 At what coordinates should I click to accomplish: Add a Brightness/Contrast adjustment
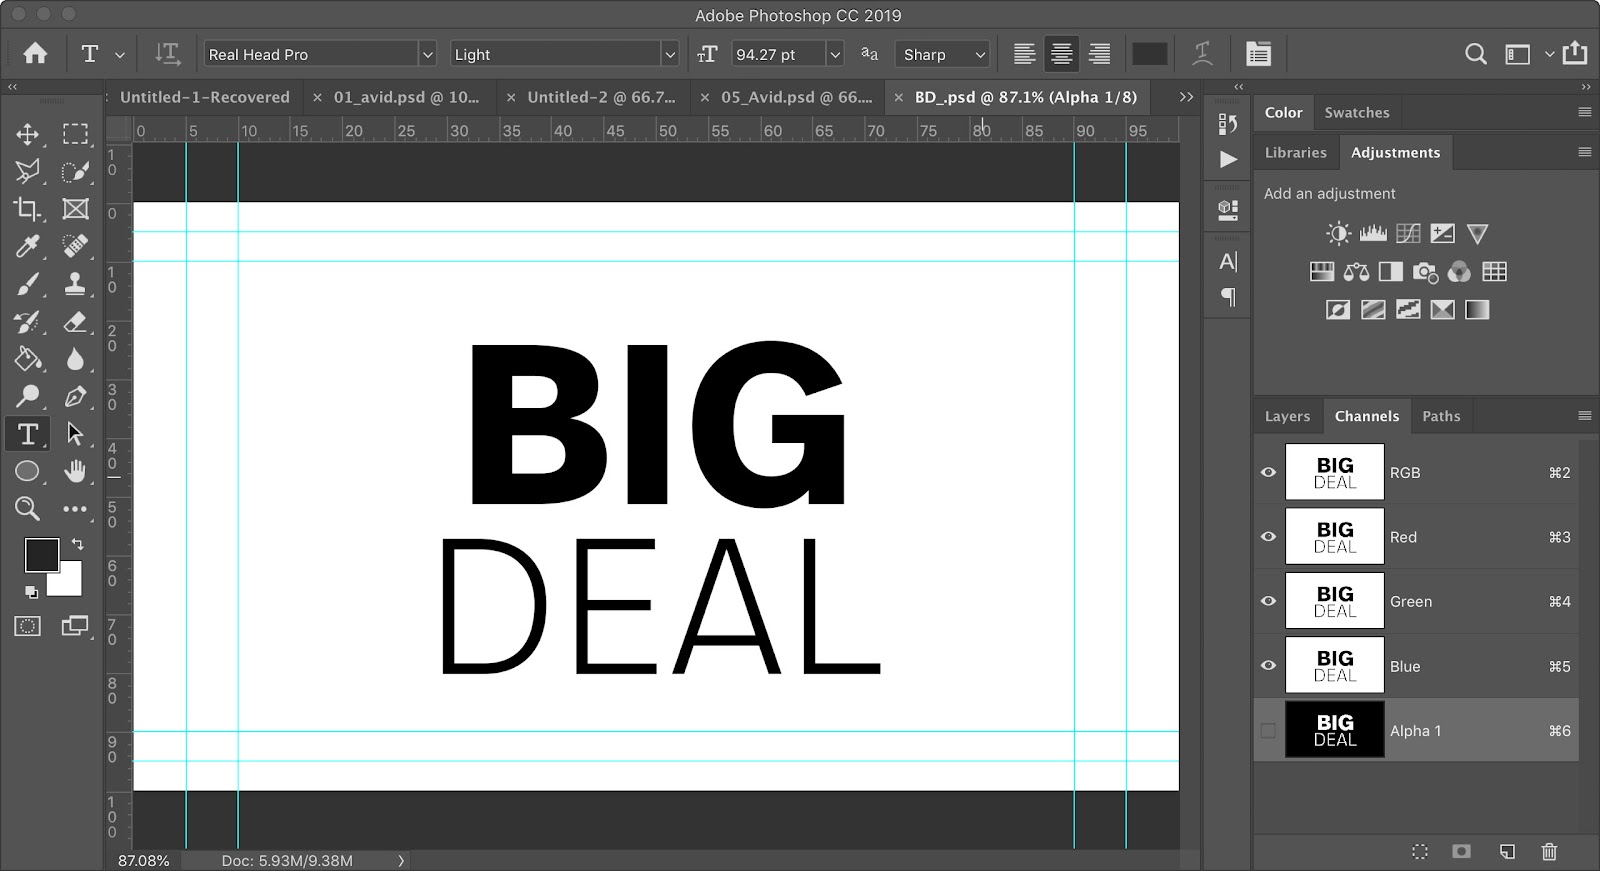(1338, 234)
